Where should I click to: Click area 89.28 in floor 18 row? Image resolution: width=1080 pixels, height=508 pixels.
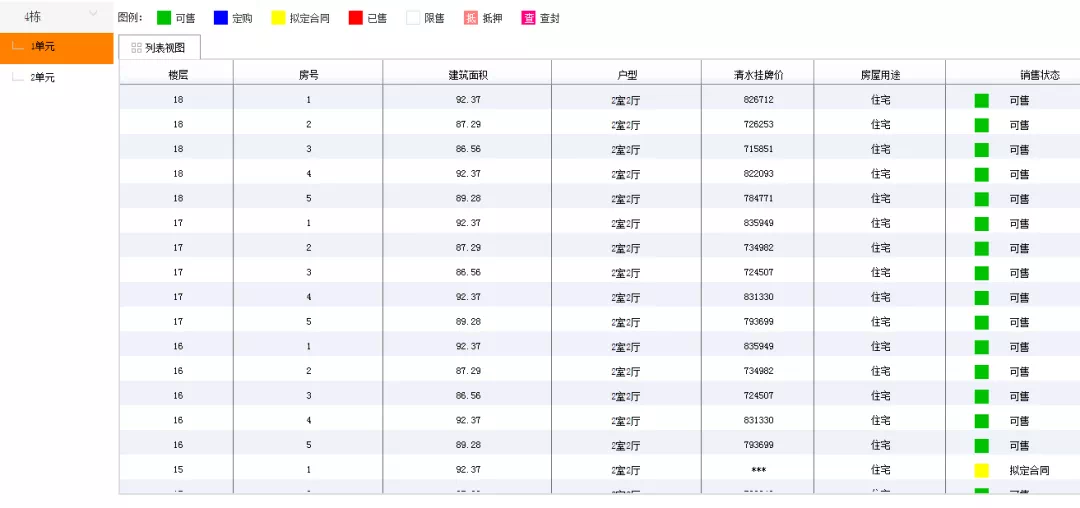tap(468, 198)
